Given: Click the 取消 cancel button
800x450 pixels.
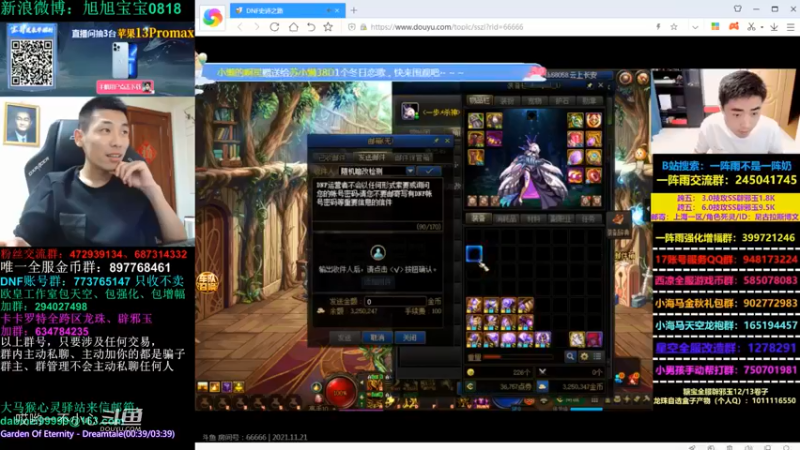Looking at the screenshot, I should 377,337.
